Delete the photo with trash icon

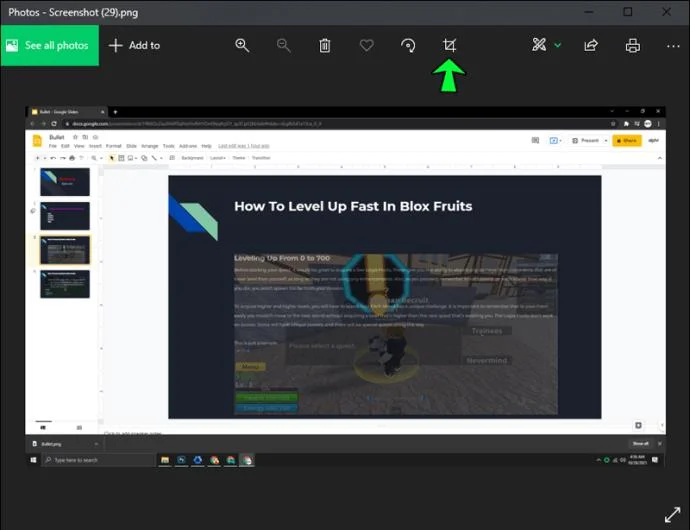pos(325,45)
